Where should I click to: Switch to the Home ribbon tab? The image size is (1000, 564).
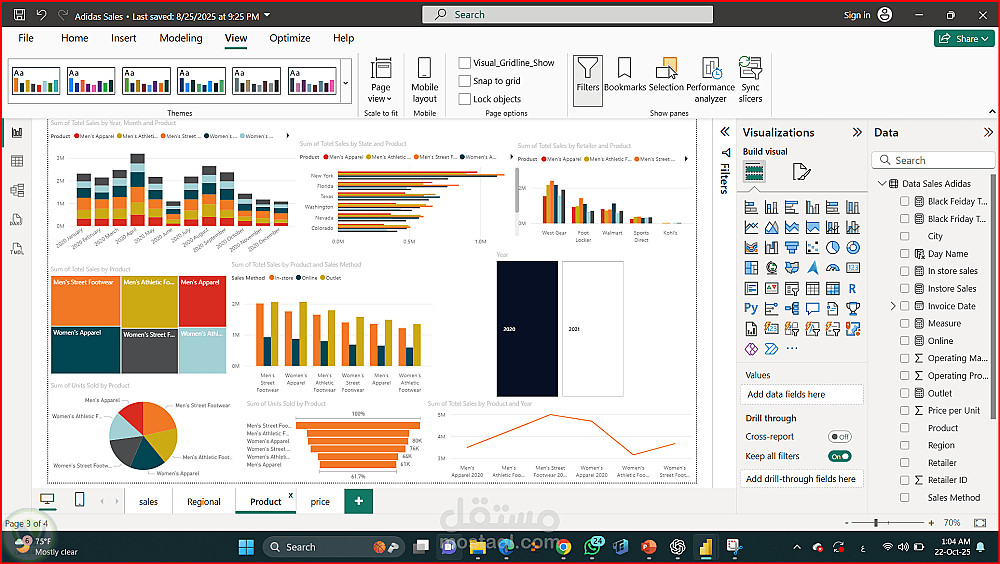click(x=75, y=38)
